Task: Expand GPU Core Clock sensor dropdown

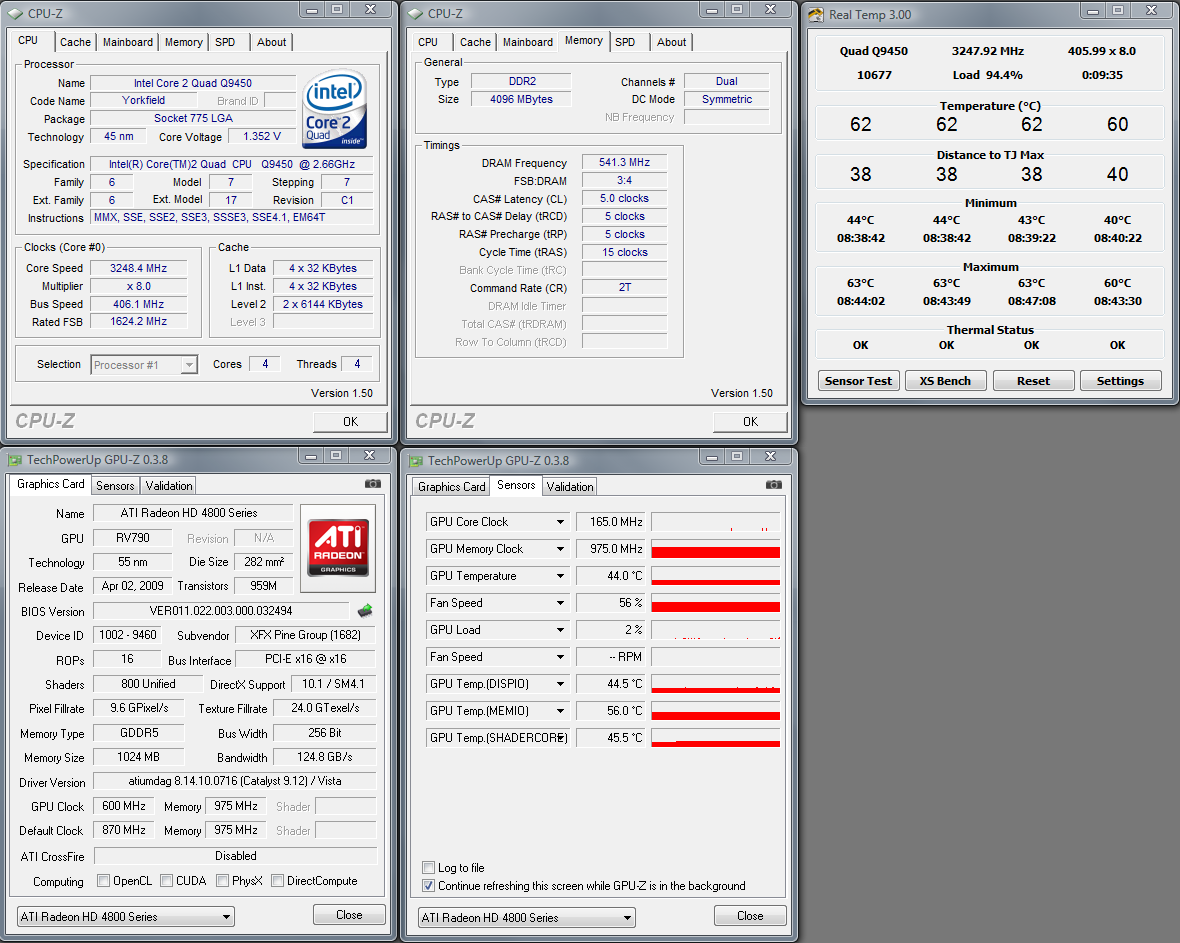Action: (x=560, y=522)
